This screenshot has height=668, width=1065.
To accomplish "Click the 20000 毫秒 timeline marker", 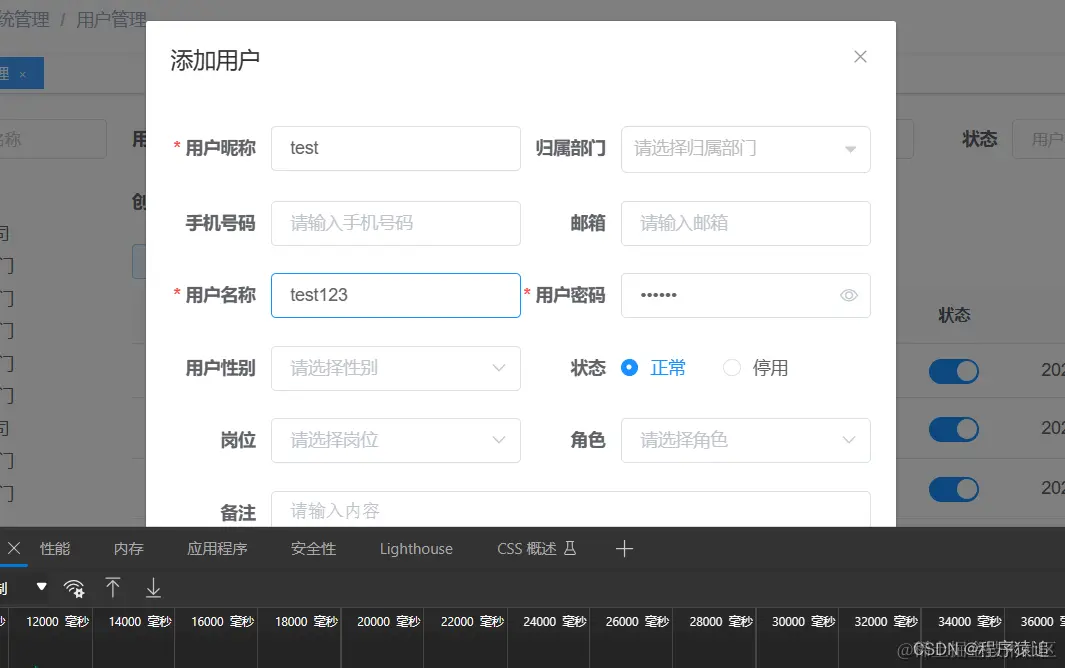I will (389, 622).
